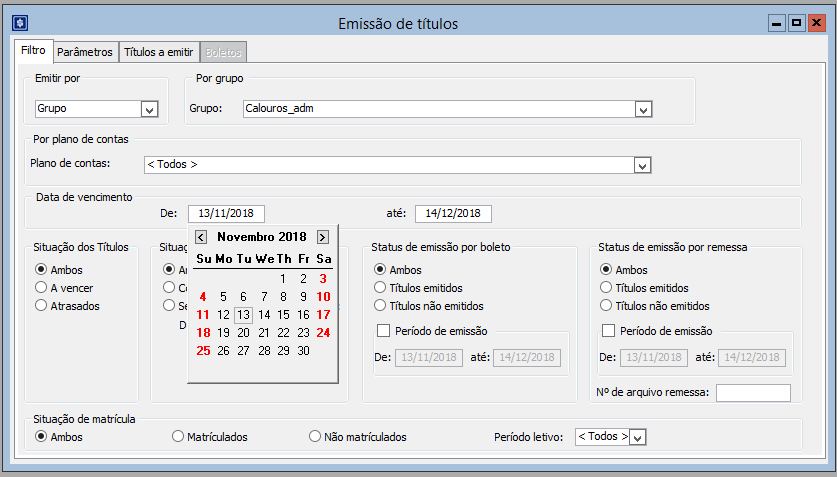Enable Período de emissão for boleto
The width and height of the screenshot is (837, 477).
point(383,331)
